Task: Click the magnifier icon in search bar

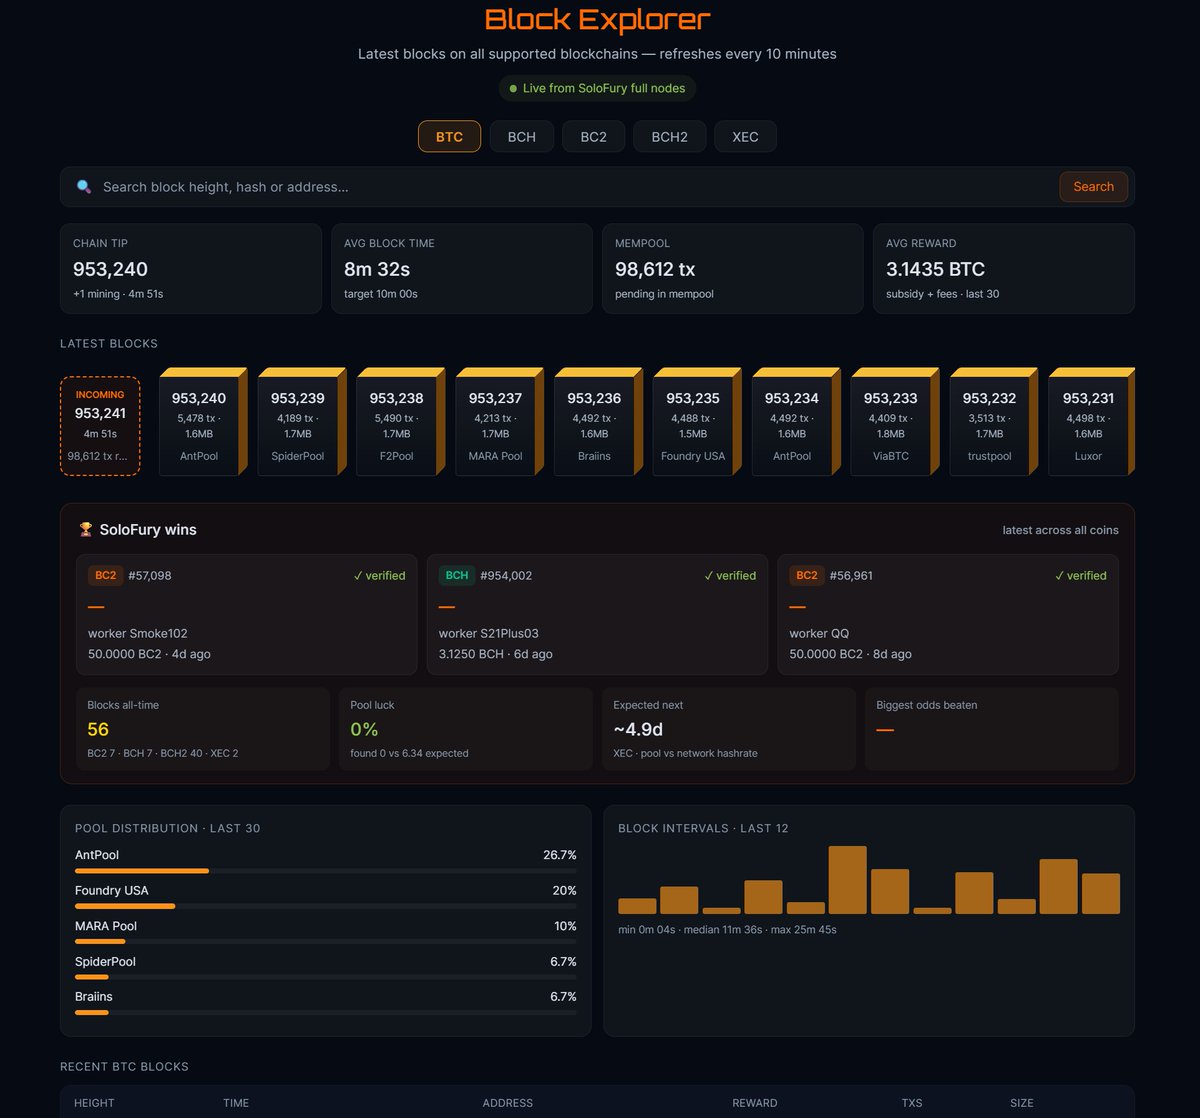Action: tap(84, 187)
